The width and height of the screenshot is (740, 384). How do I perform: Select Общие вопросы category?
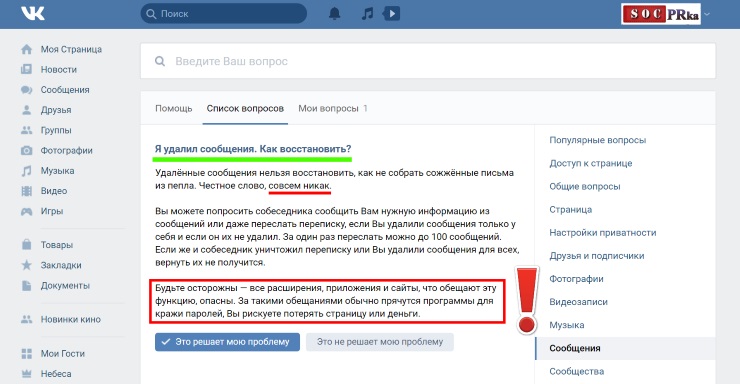point(585,186)
